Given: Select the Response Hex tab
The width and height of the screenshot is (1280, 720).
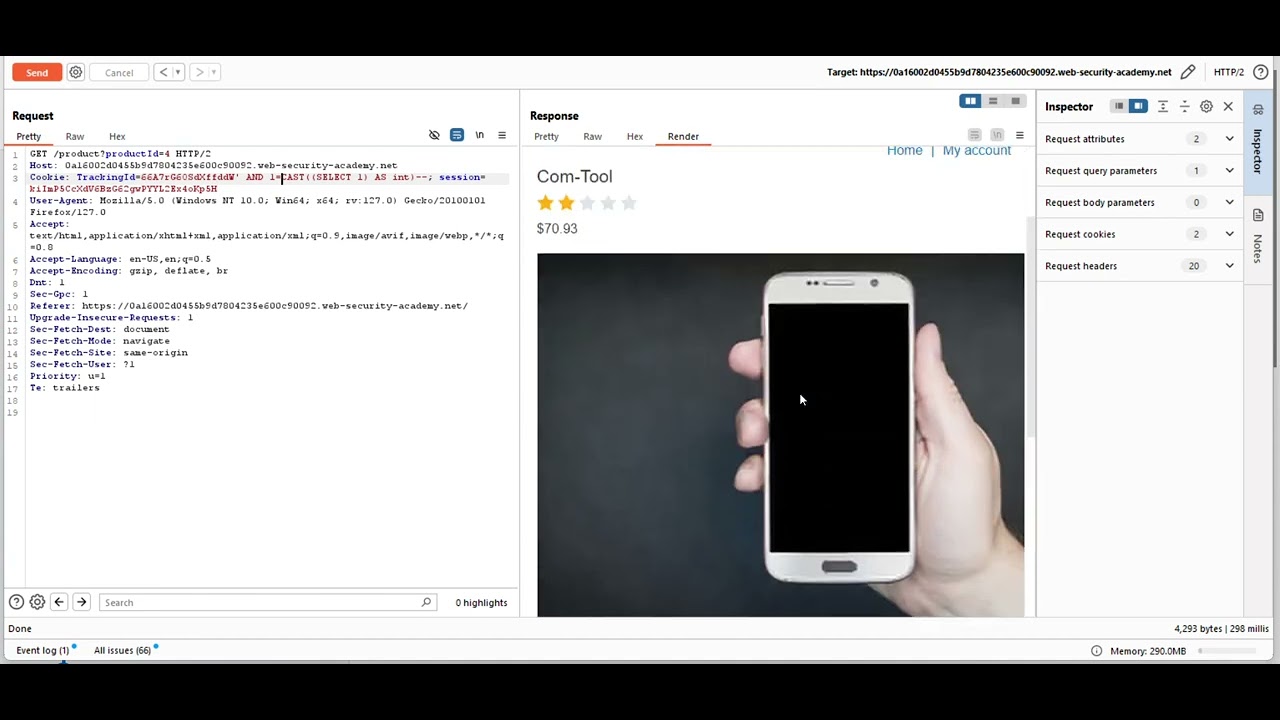Looking at the screenshot, I should pos(635,136).
